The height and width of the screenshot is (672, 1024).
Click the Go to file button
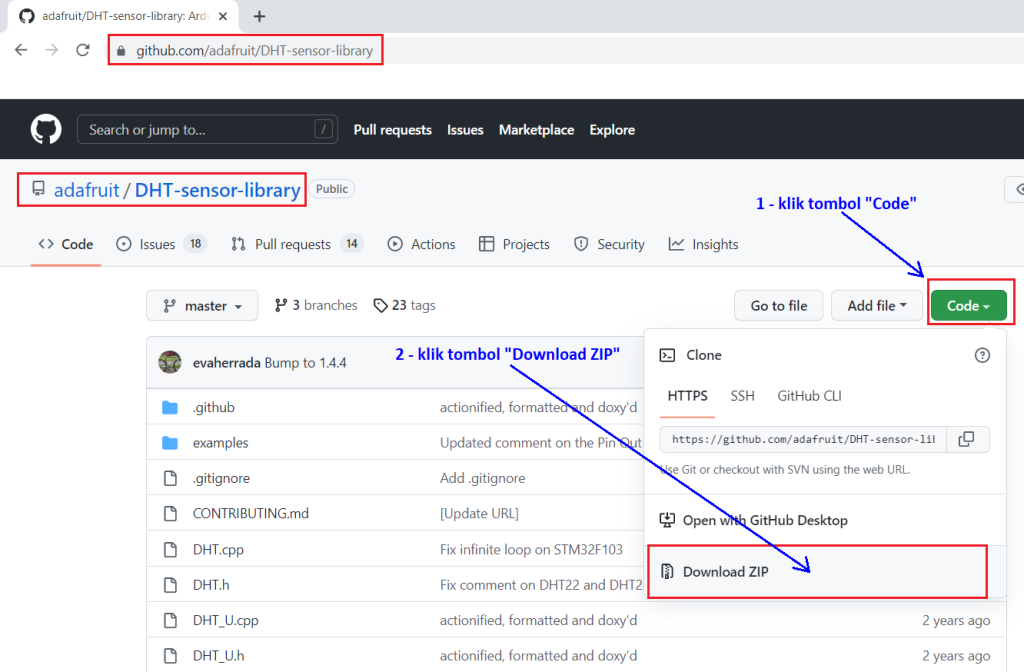[x=778, y=305]
